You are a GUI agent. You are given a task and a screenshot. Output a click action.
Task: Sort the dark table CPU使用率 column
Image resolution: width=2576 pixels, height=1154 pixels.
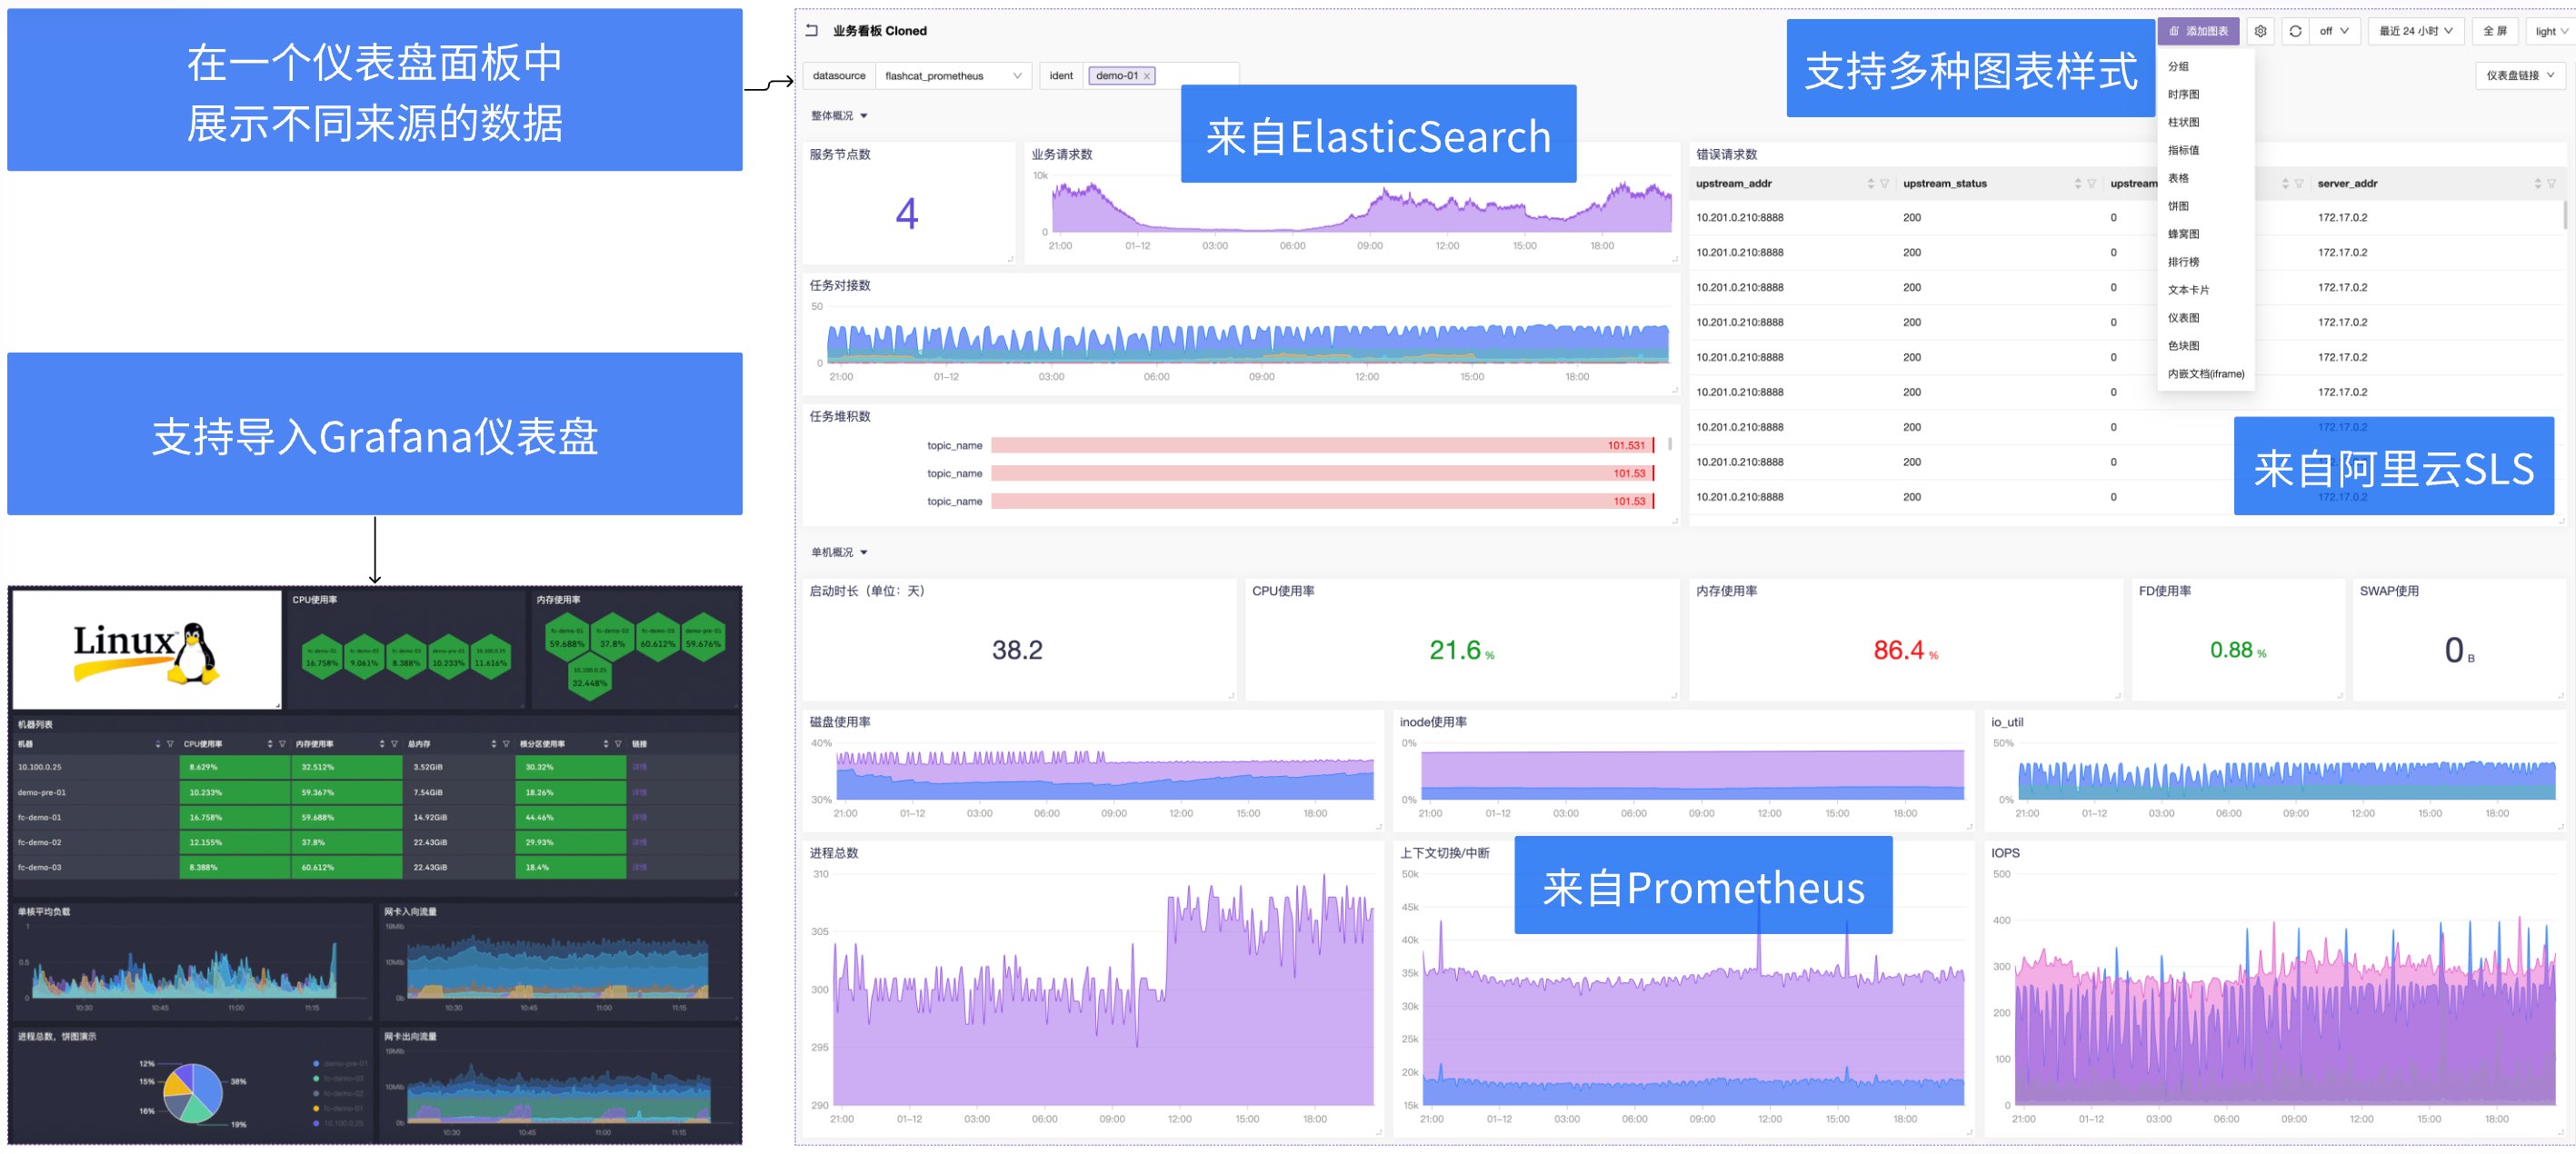(270, 744)
